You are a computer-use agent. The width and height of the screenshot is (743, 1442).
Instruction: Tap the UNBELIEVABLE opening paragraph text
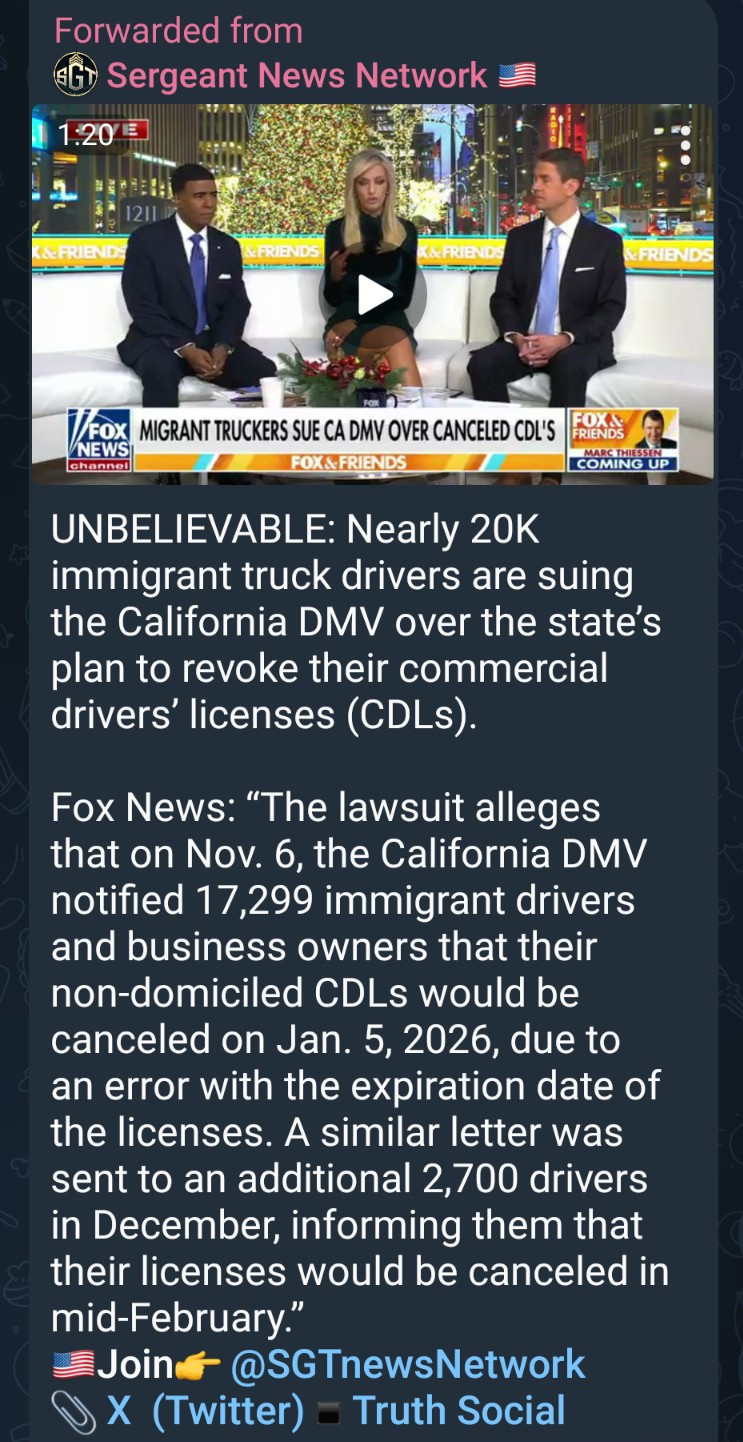[356, 623]
